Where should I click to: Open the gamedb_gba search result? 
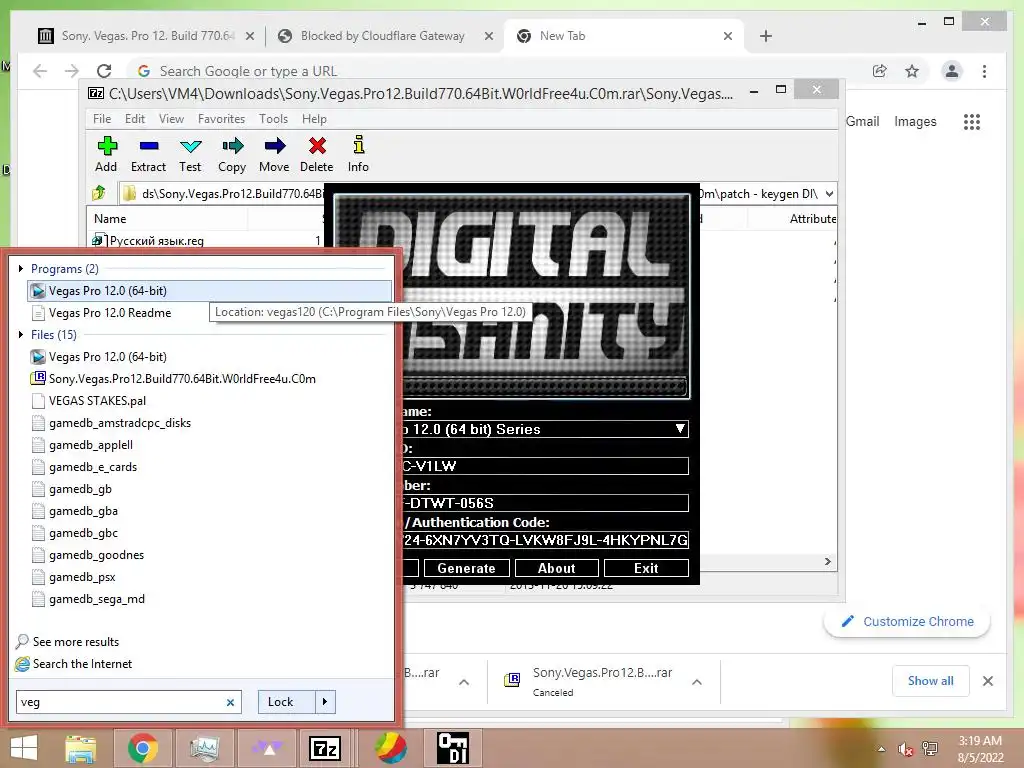83,511
